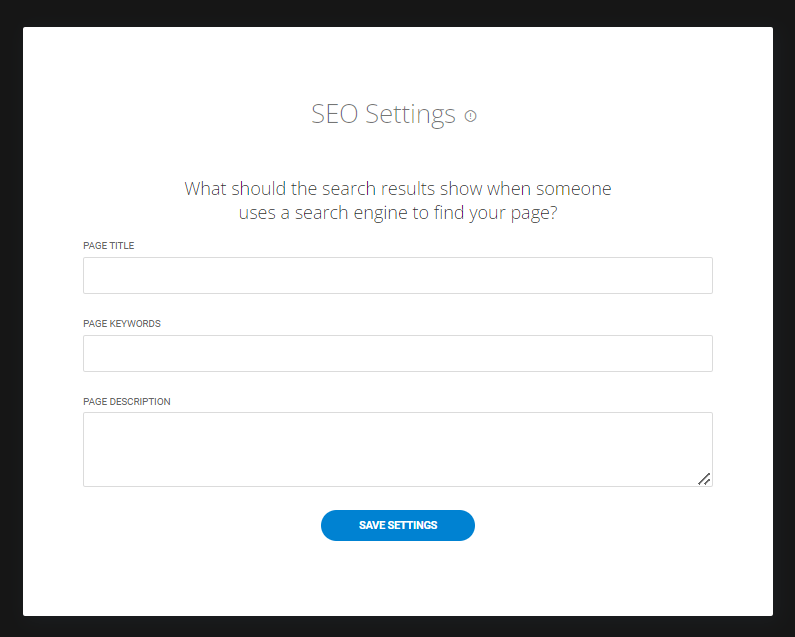795x637 pixels.
Task: Click the PAGE TITLE label
Action: [x=109, y=245]
